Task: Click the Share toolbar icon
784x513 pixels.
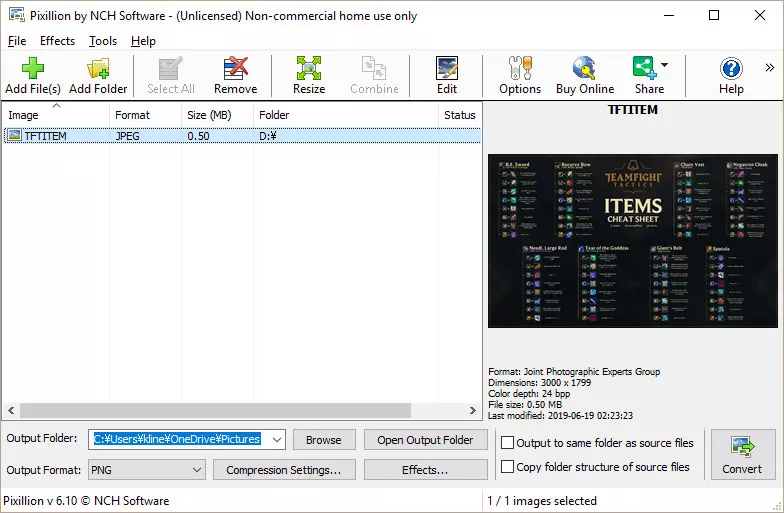Action: pyautogui.click(x=644, y=68)
